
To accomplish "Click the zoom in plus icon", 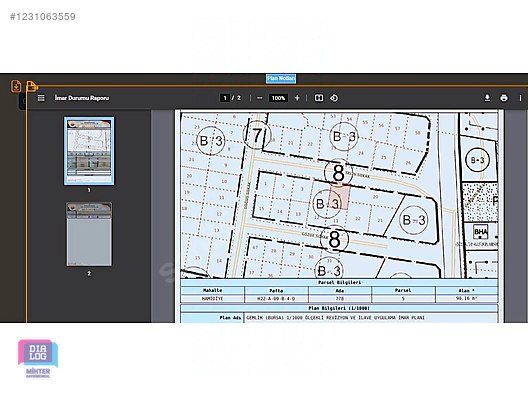I will [x=297, y=98].
